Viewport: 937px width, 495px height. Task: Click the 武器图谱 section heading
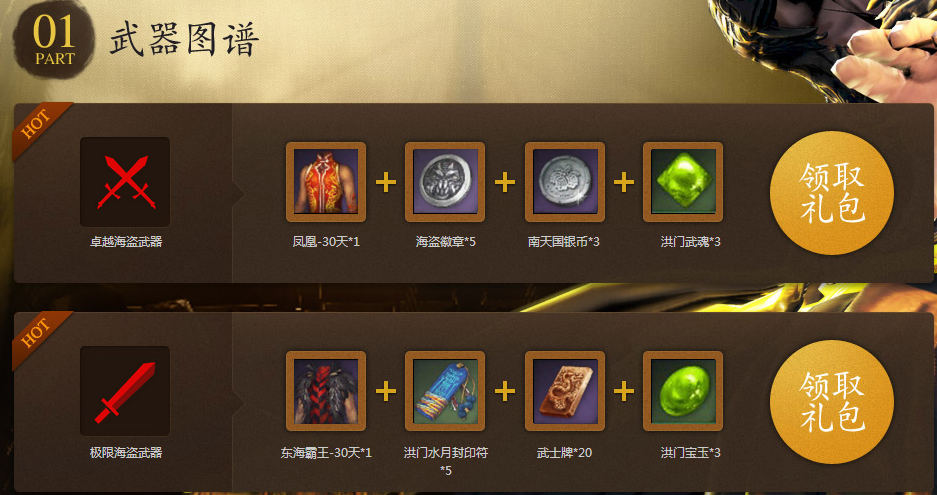184,41
